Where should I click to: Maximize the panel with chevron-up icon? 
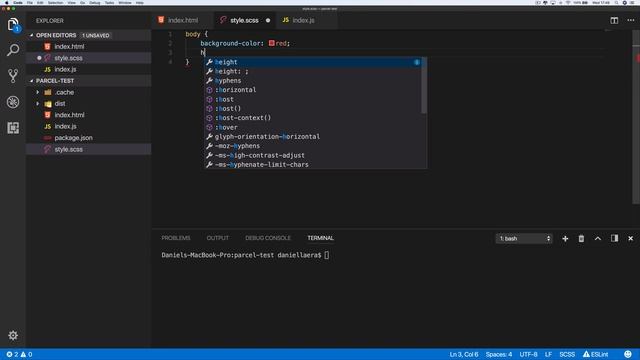(x=598, y=238)
